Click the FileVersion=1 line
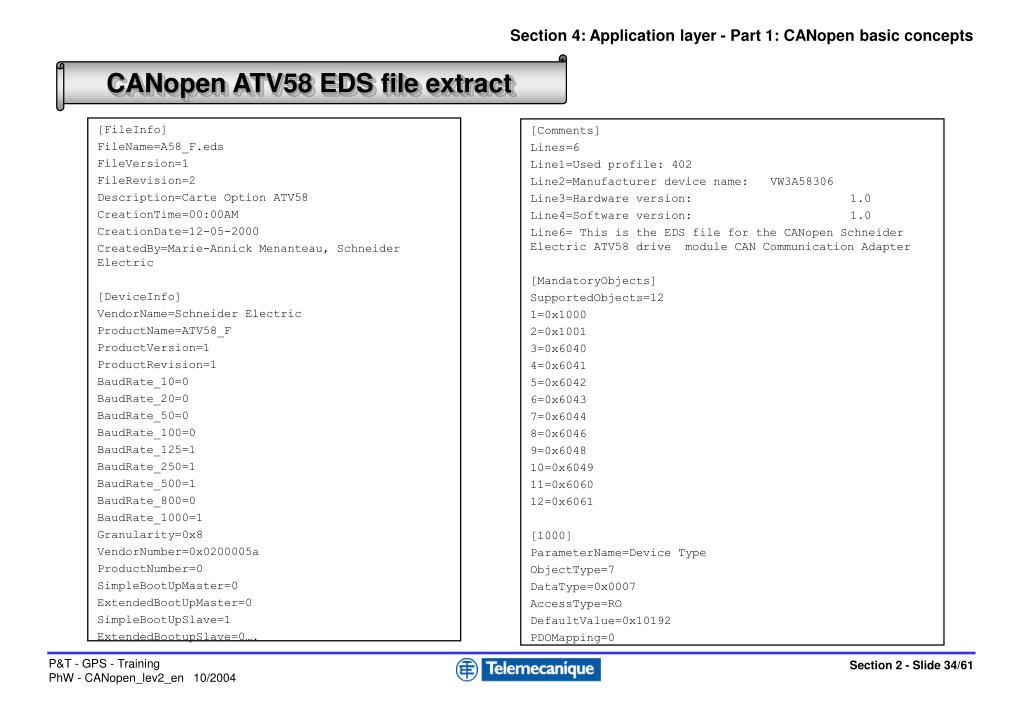1023x708 pixels. coord(143,164)
